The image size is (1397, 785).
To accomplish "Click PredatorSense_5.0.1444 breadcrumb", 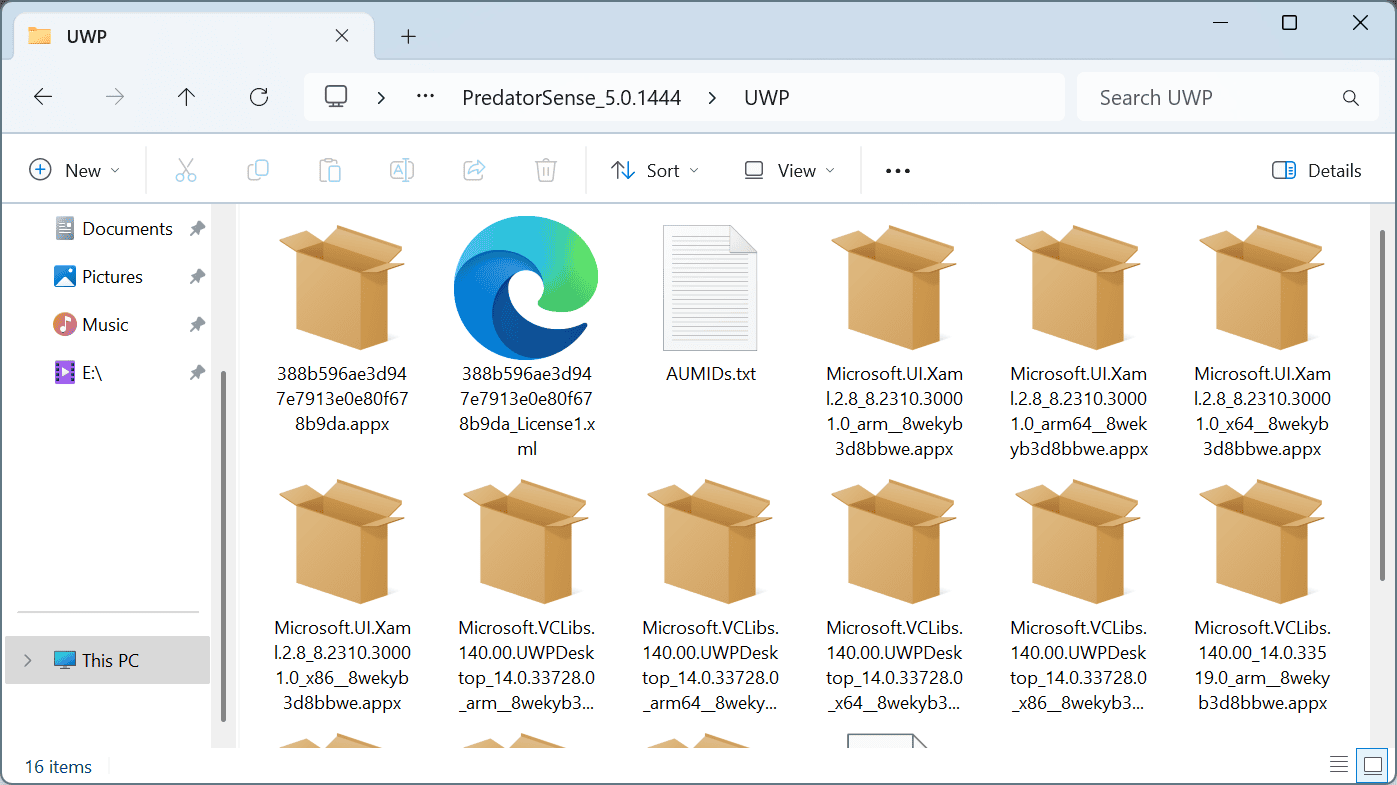I will (x=571, y=98).
